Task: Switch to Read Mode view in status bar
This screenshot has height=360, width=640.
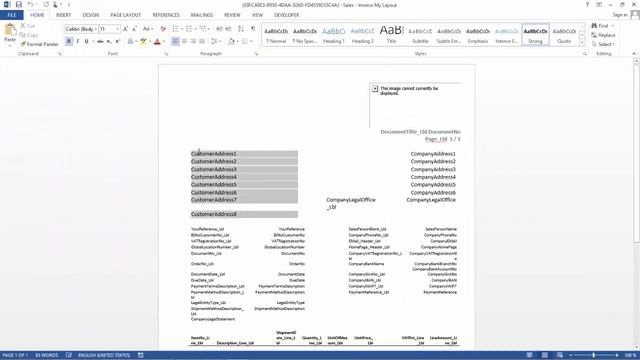Action: pyautogui.click(x=529, y=355)
